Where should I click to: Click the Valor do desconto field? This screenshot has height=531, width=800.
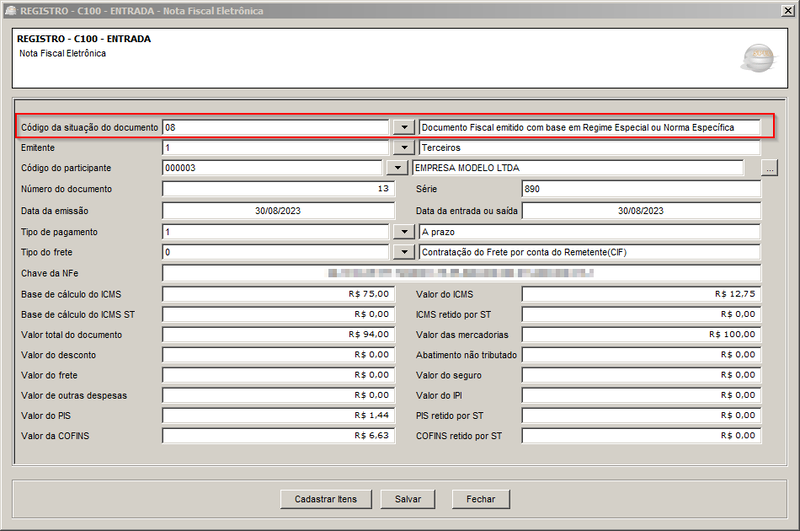278,355
